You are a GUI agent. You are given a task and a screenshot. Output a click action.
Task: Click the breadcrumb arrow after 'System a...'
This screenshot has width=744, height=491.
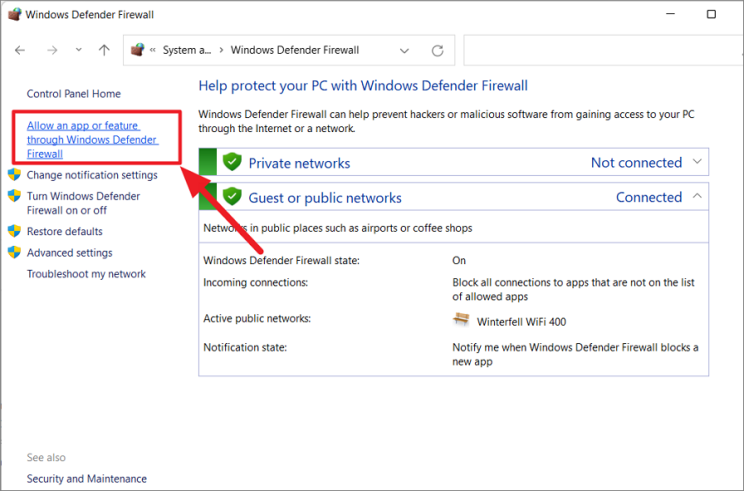click(x=221, y=50)
